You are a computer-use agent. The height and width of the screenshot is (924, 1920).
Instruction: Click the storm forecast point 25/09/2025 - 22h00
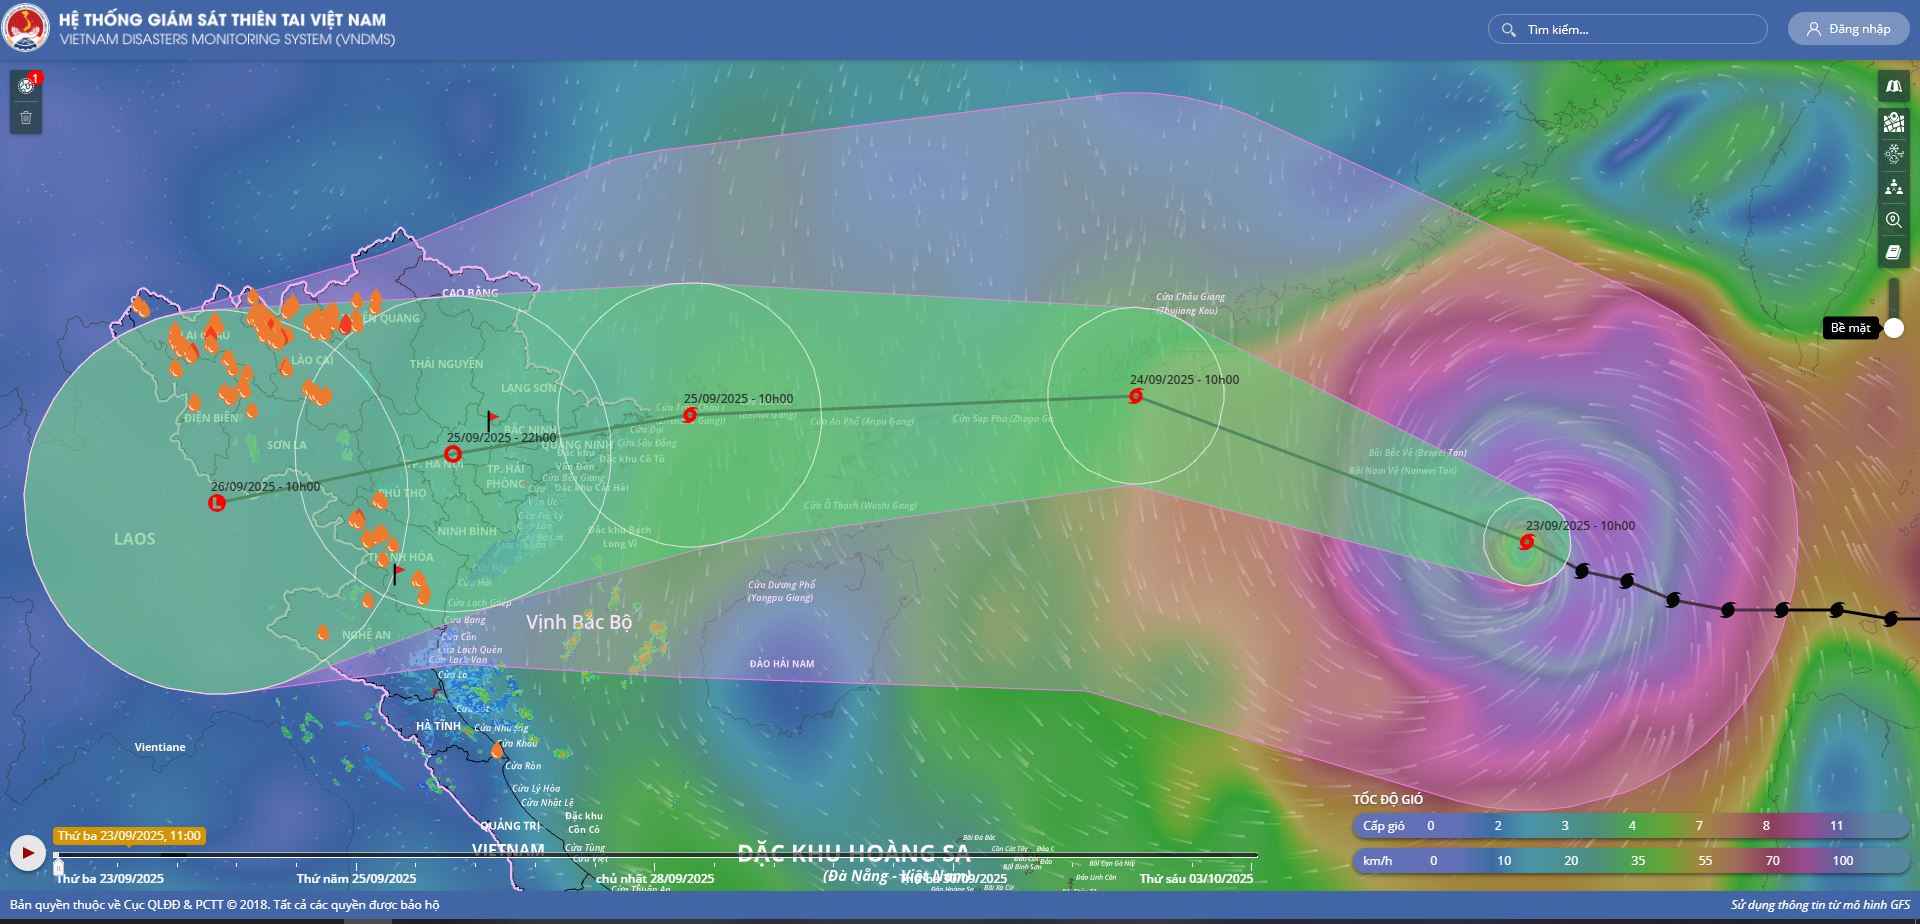[x=453, y=455]
